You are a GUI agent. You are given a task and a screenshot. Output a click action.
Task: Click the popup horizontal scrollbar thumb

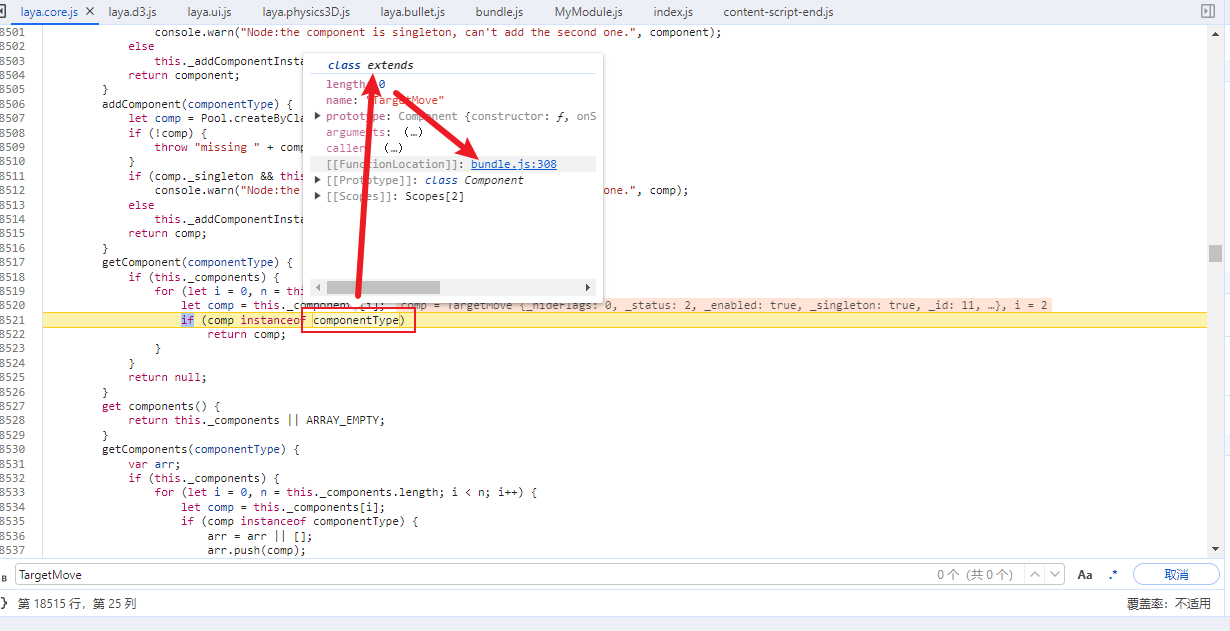[x=383, y=287]
